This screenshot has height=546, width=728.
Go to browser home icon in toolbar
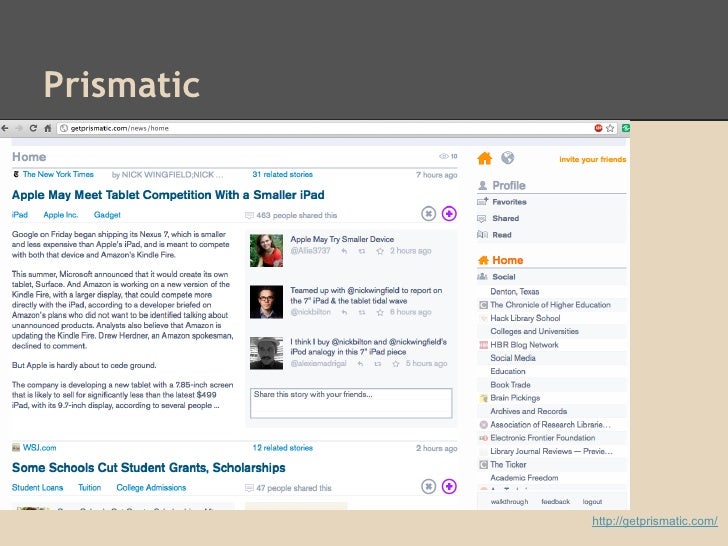47,128
